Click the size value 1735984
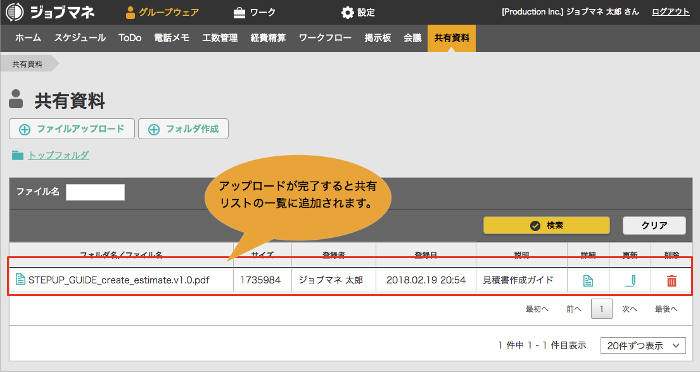Image resolution: width=700 pixels, height=372 pixels. tap(260, 280)
